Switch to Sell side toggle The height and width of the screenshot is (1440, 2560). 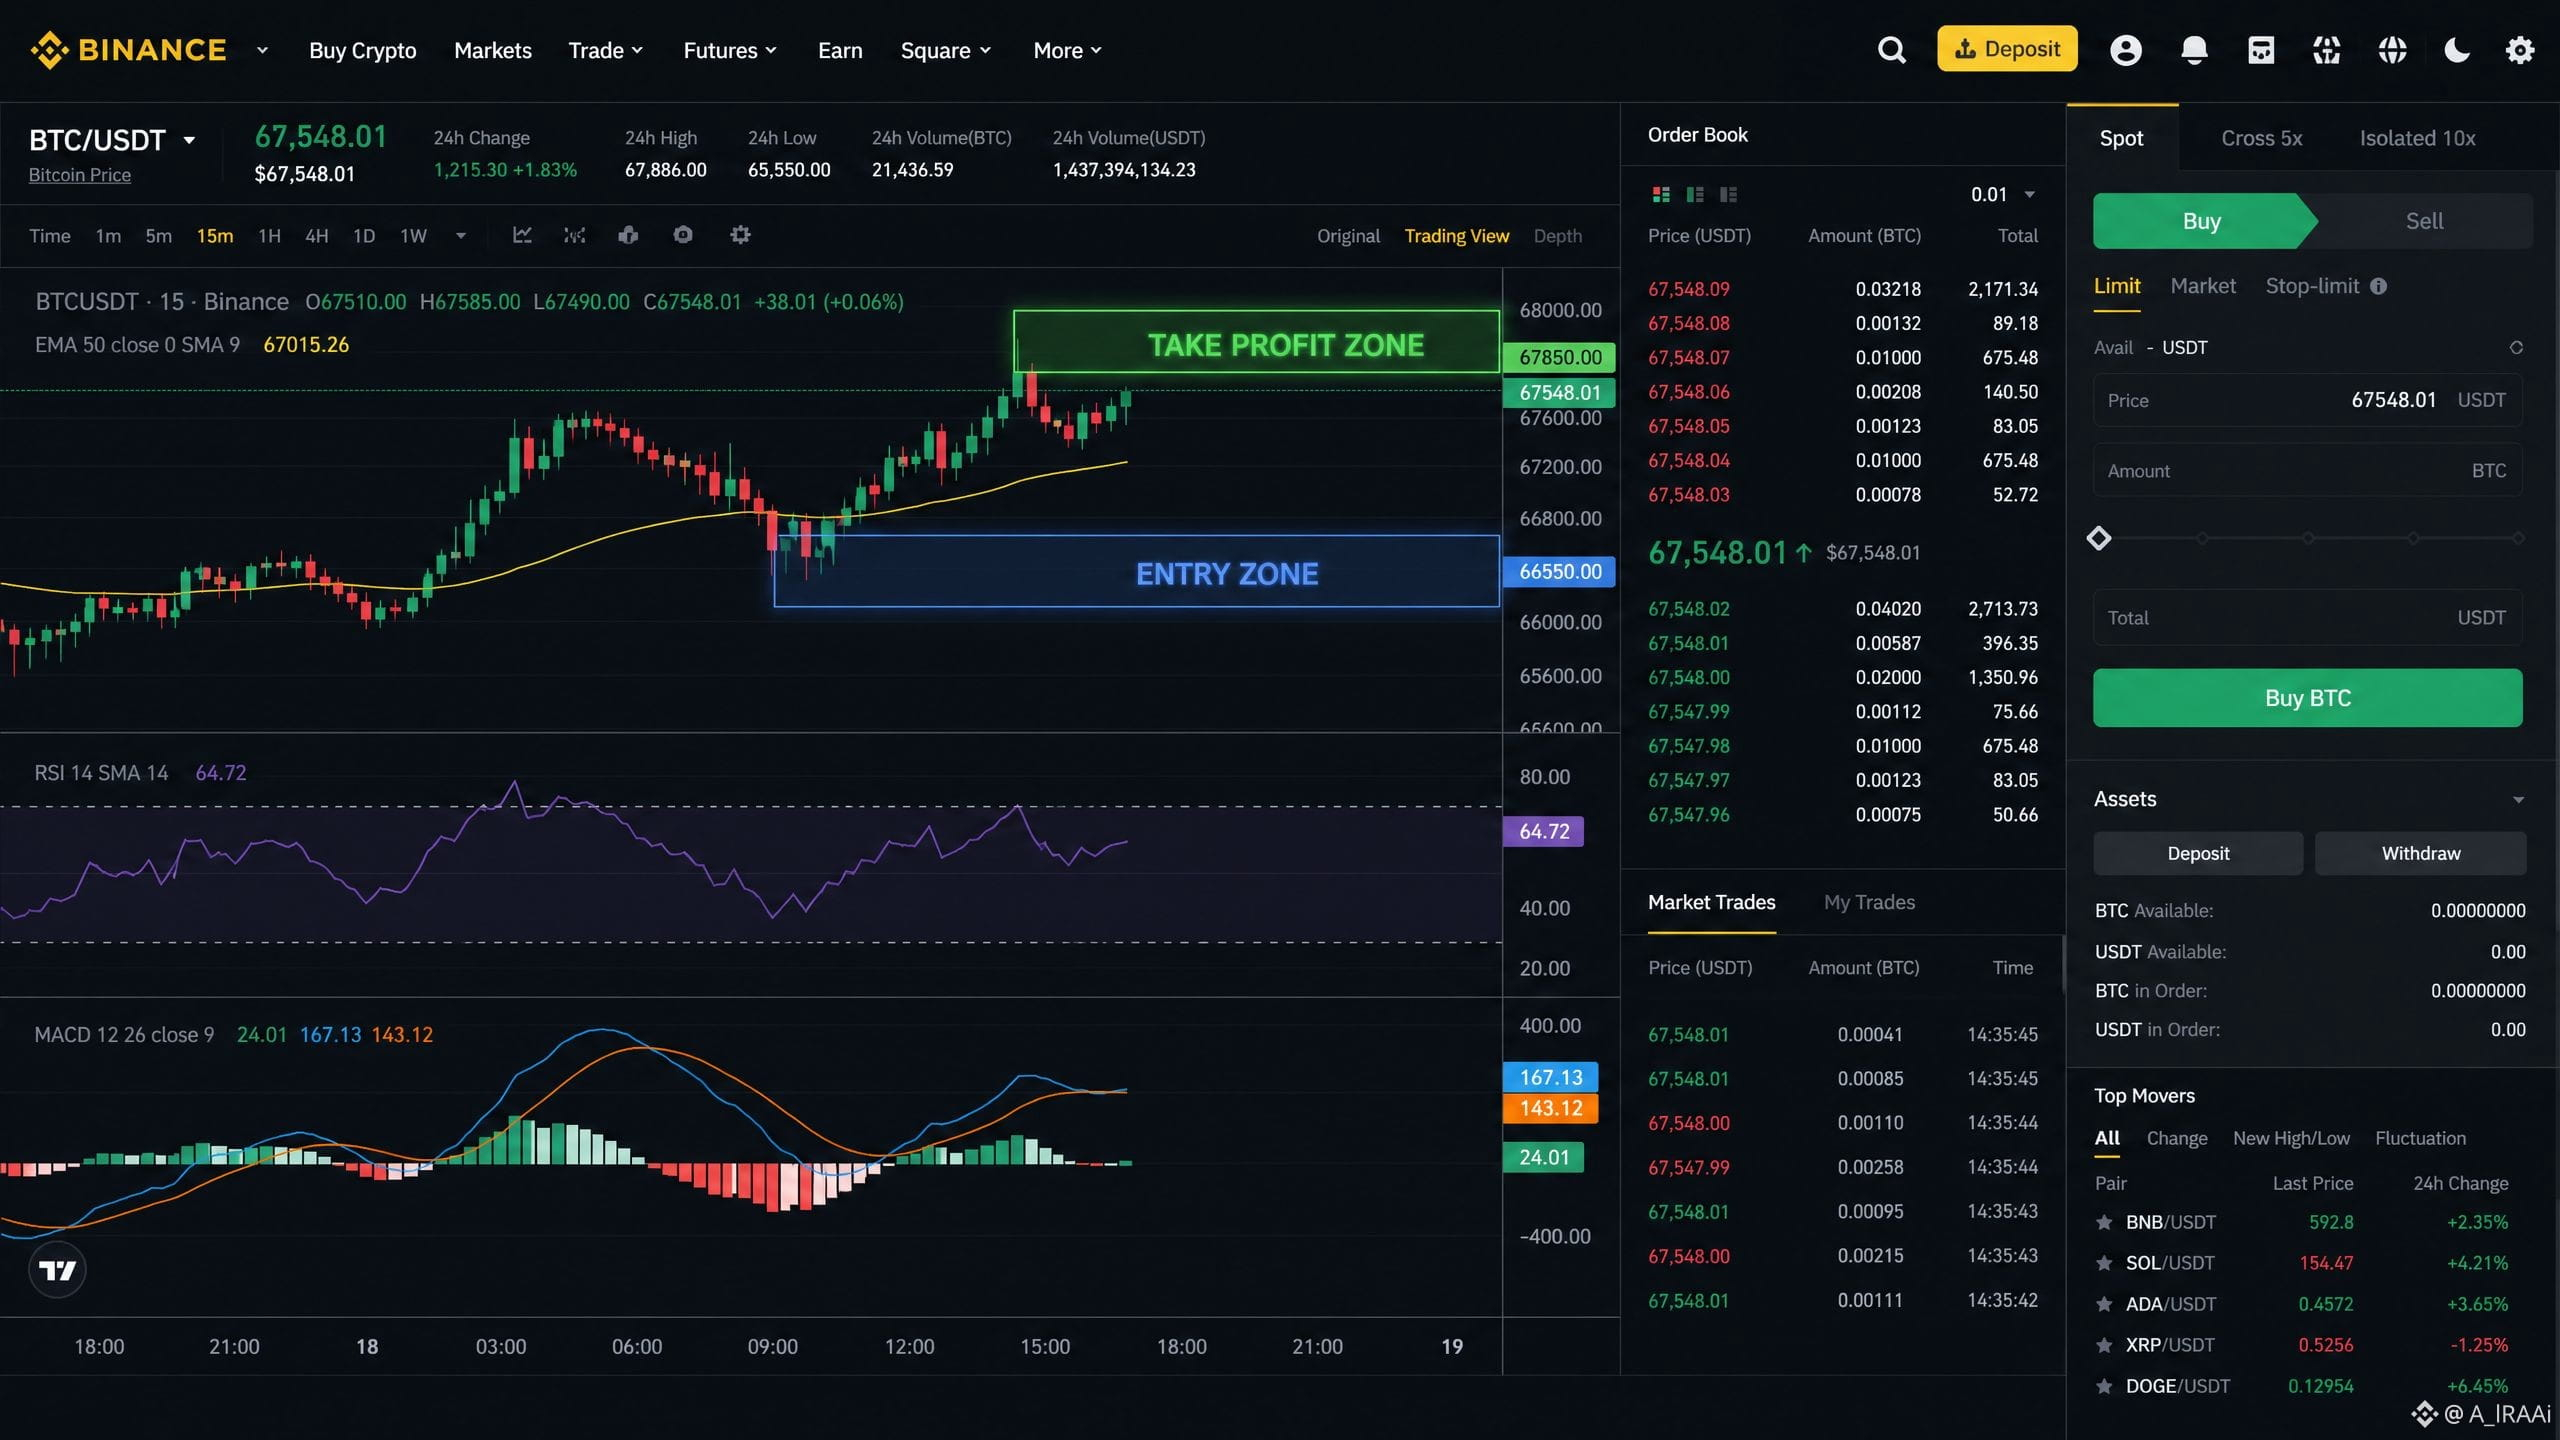2424,221
